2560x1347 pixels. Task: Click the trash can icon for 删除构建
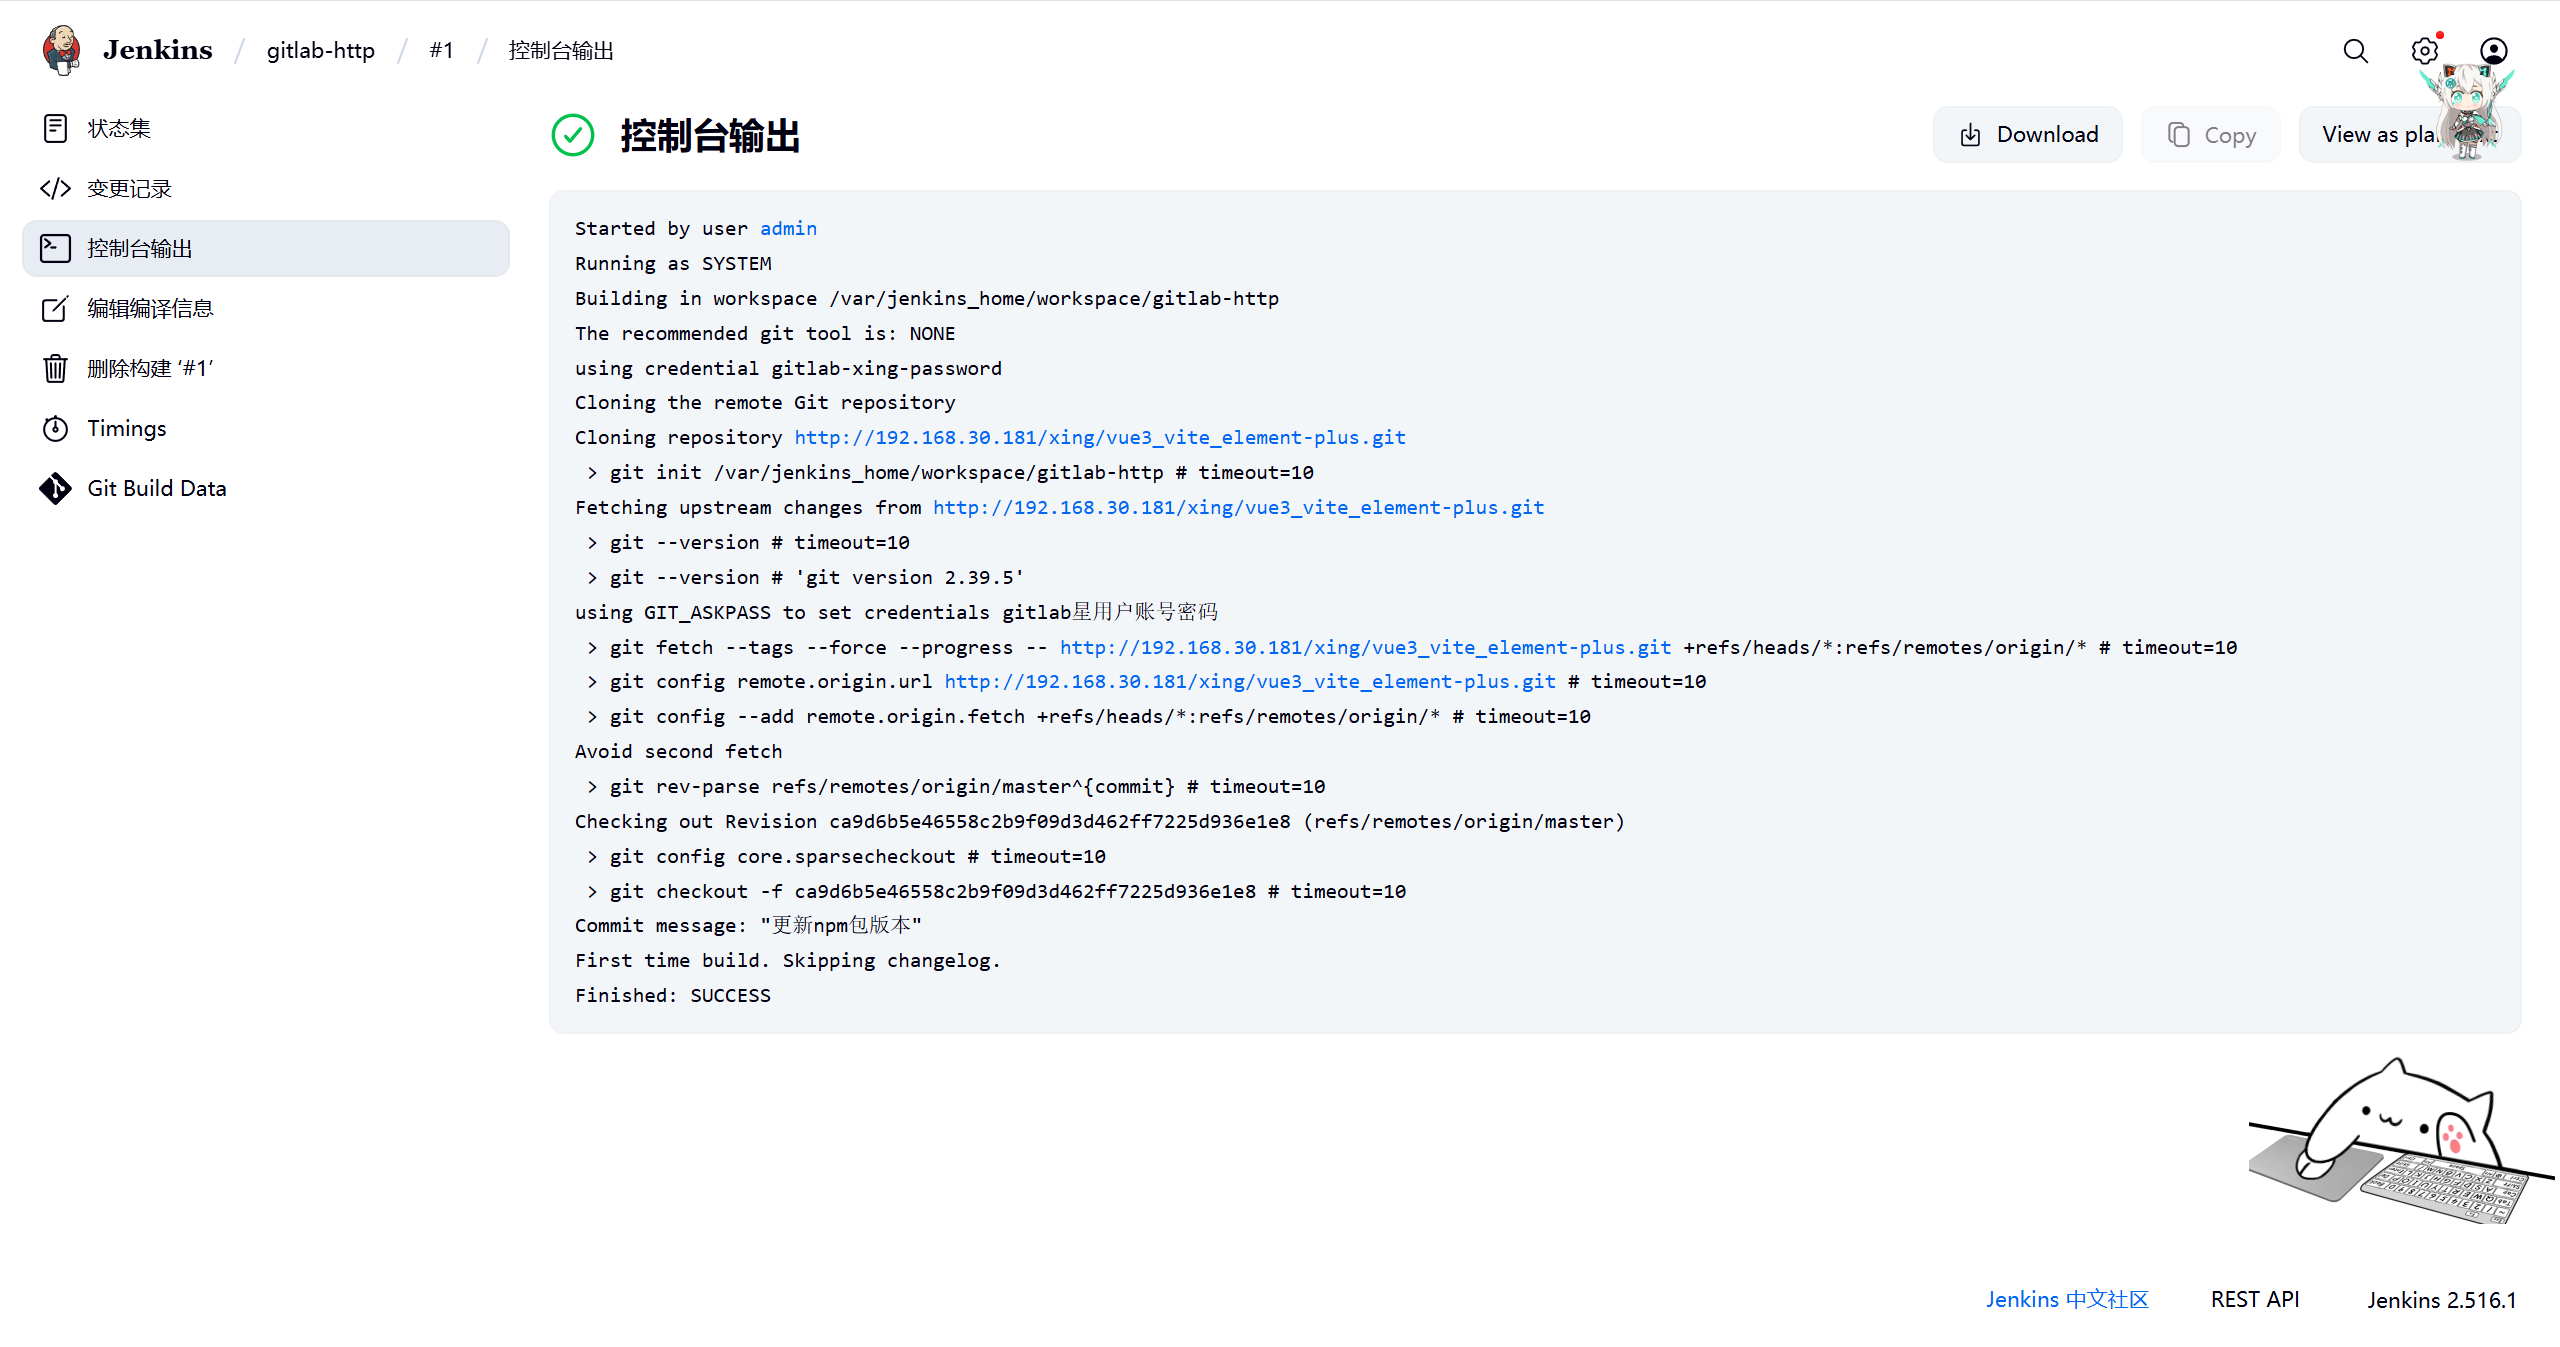tap(56, 368)
